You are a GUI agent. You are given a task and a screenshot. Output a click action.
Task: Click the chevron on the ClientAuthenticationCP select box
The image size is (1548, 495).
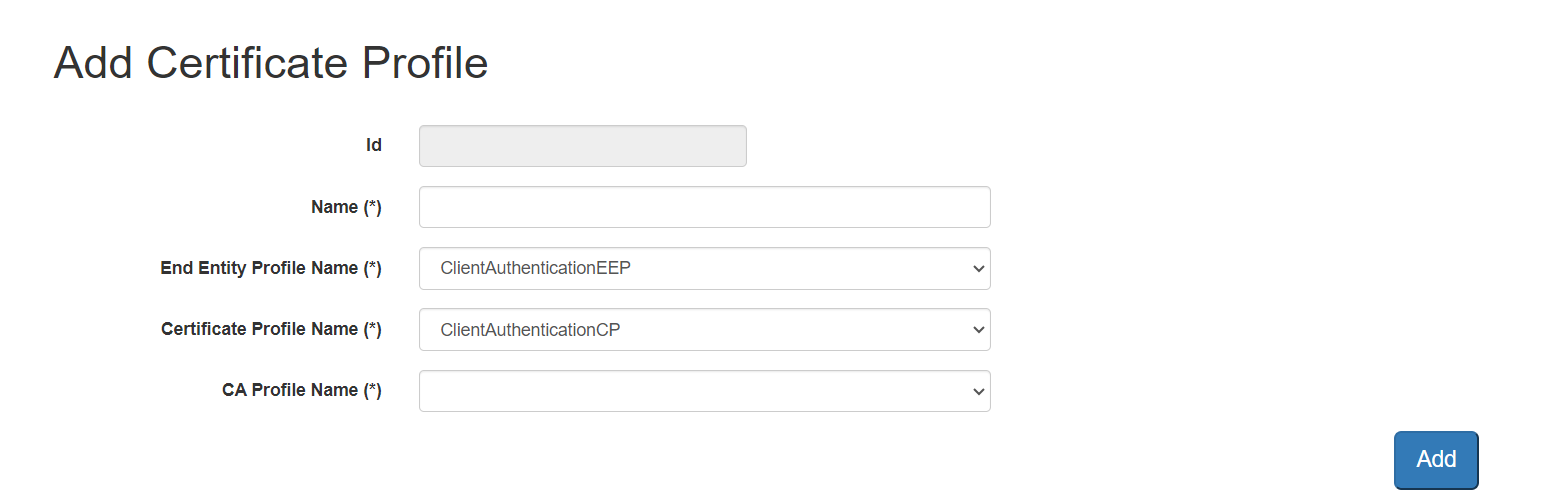pyautogui.click(x=978, y=330)
